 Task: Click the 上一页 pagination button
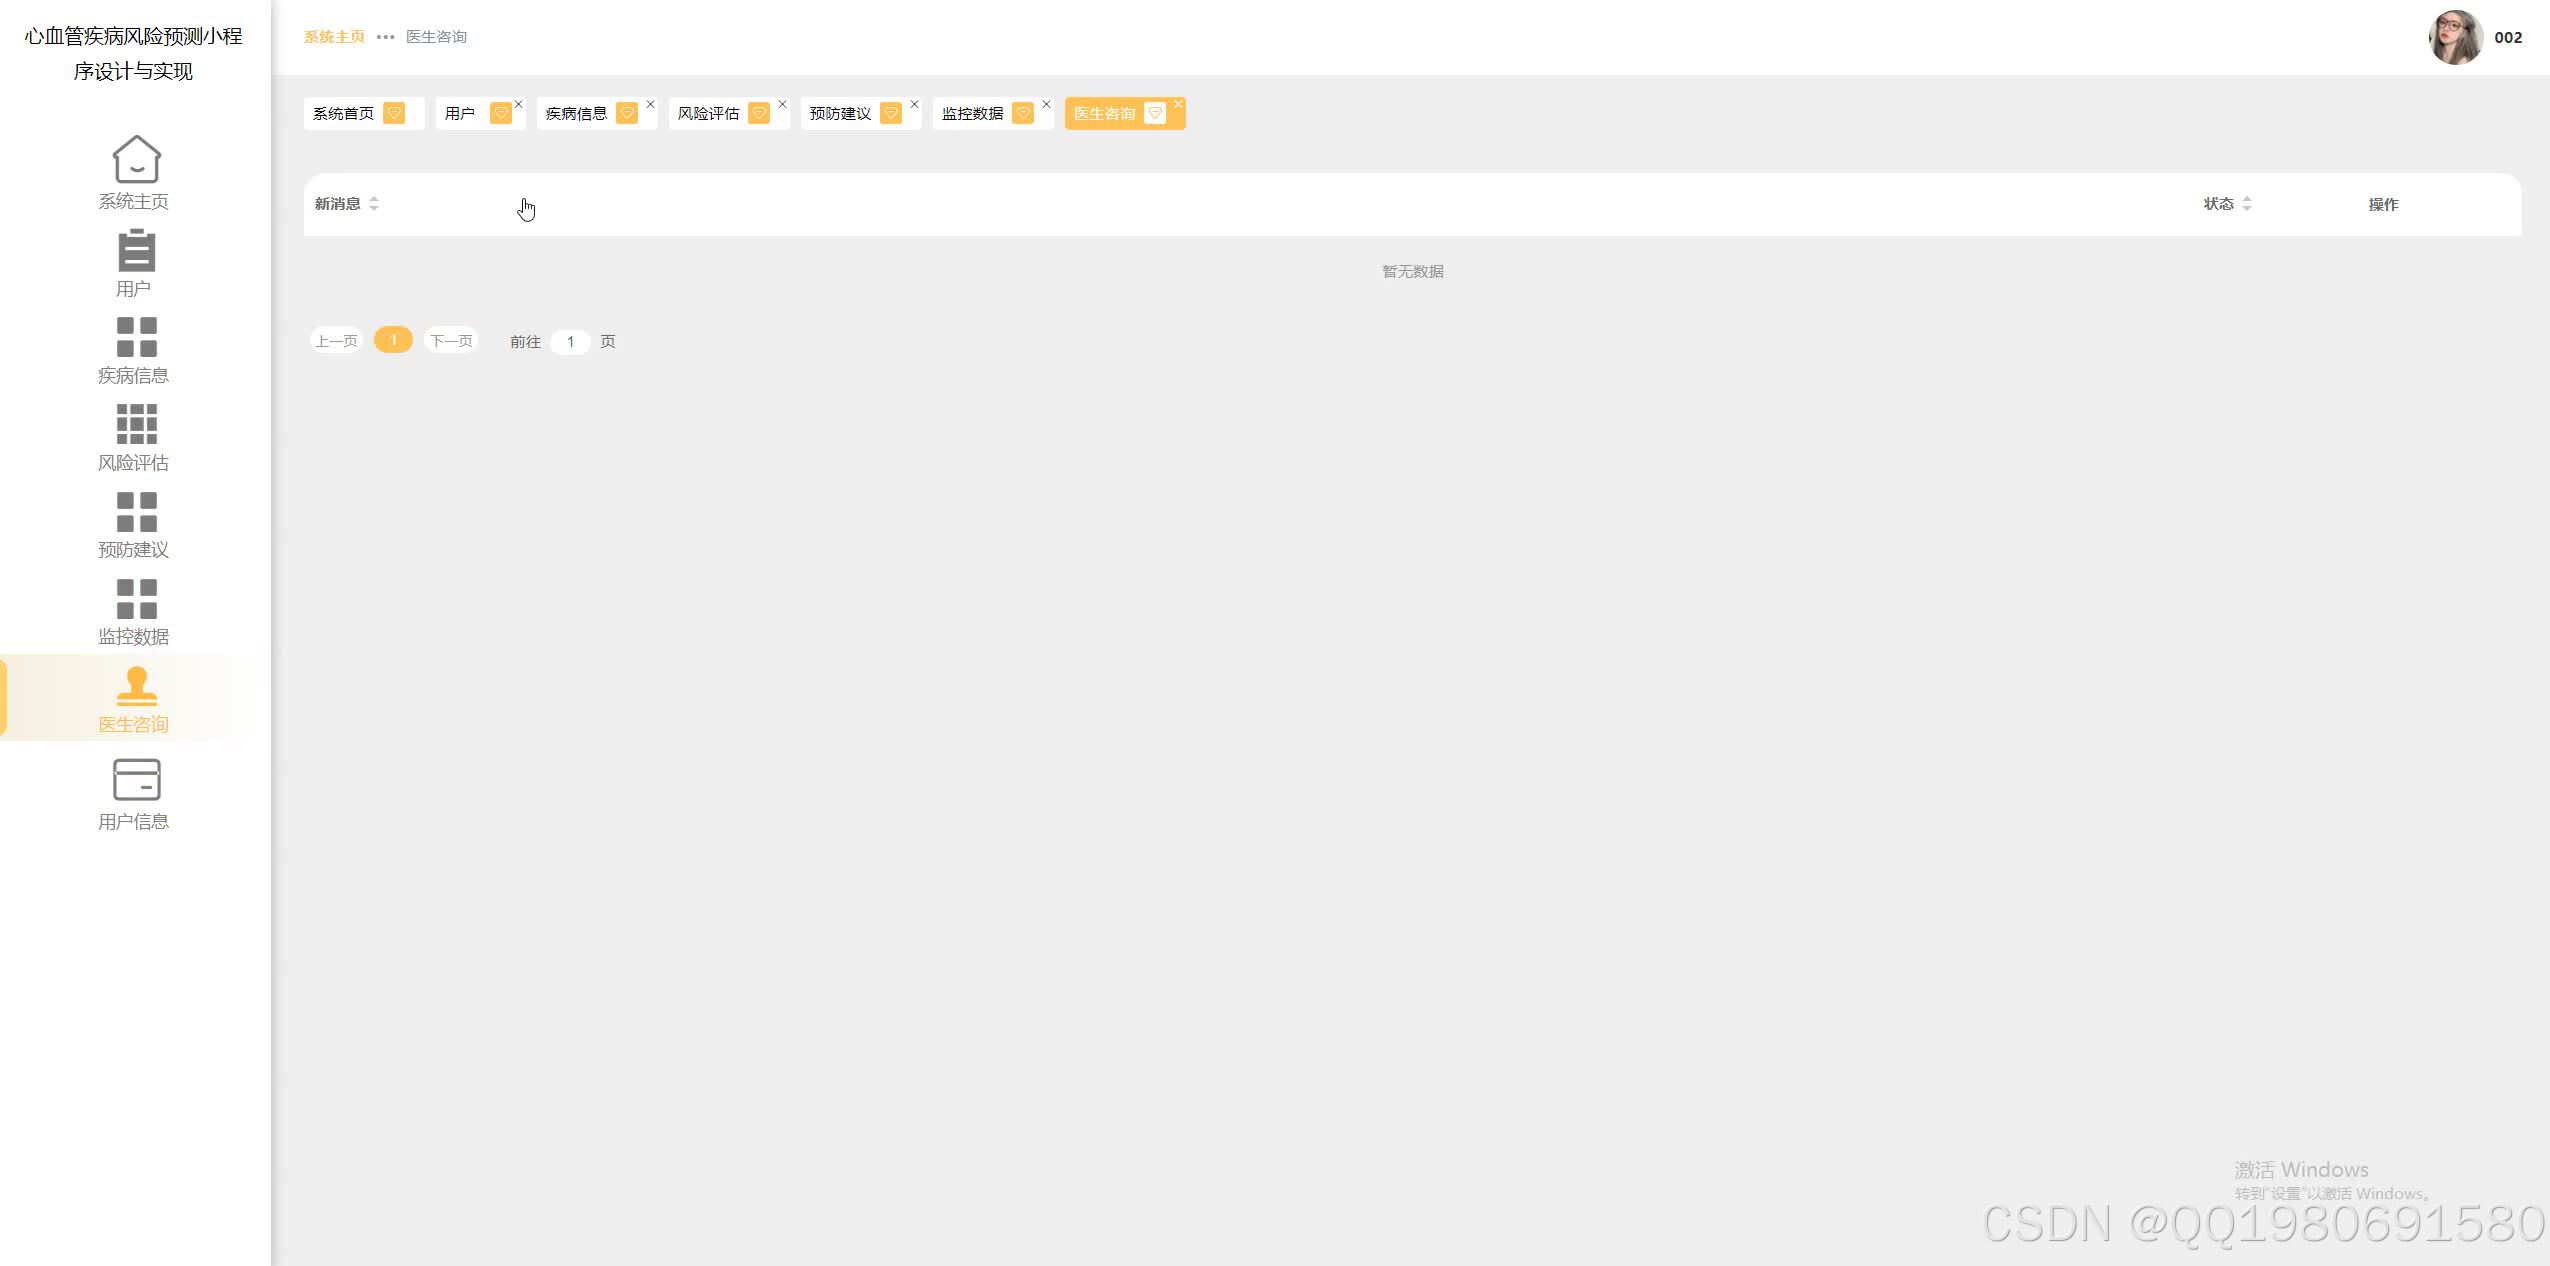336,341
